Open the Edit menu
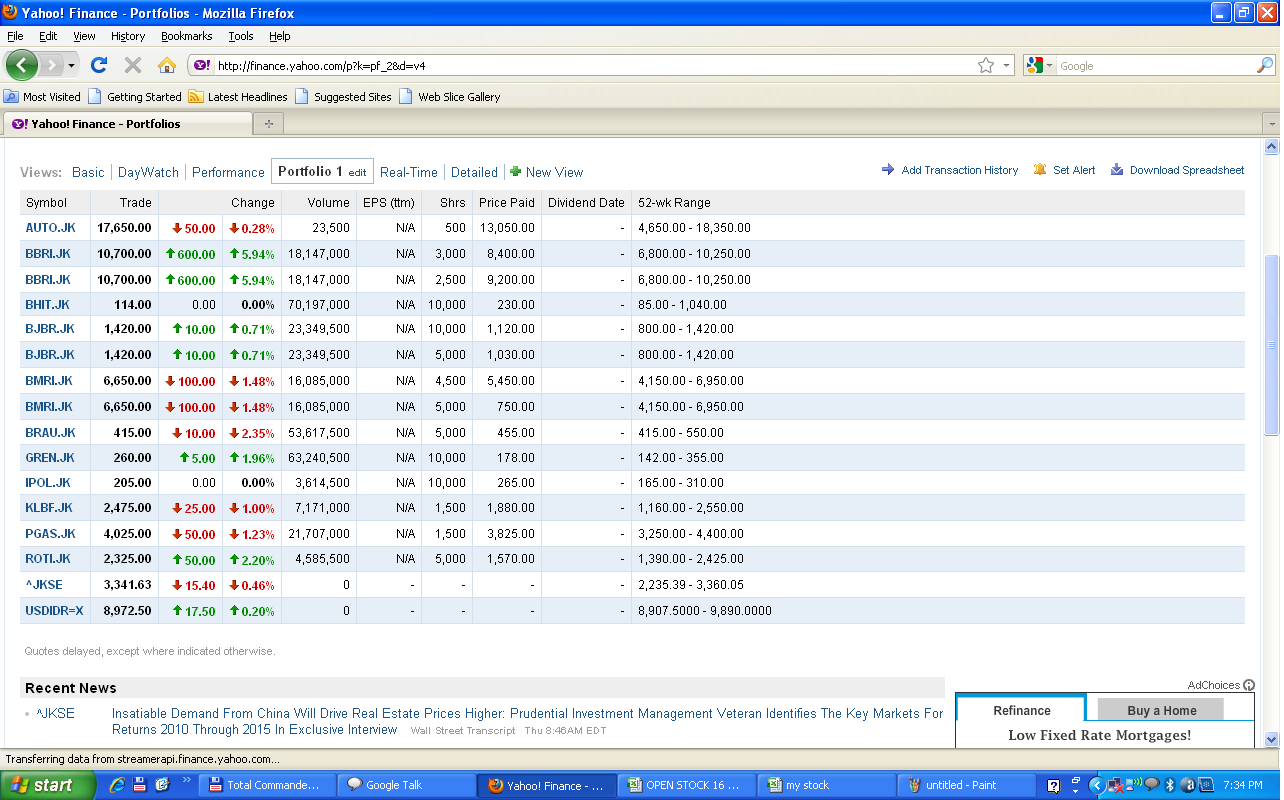Screen dimensions: 1284x800 click(x=48, y=36)
